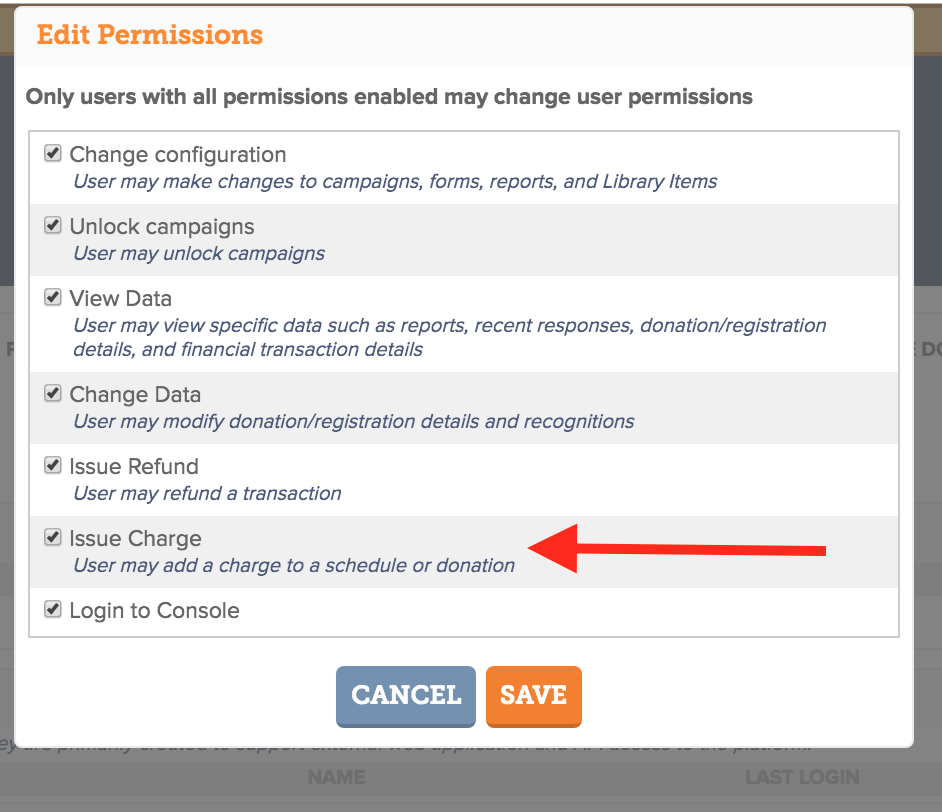The image size is (942, 812).
Task: Click the Edit Permissions dialog title
Action: (150, 35)
